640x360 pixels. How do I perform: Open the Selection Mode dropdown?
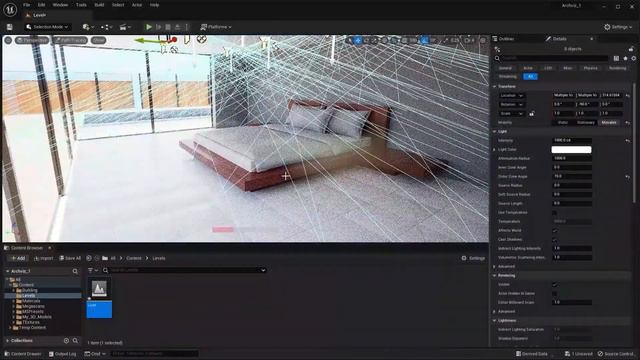point(47,27)
